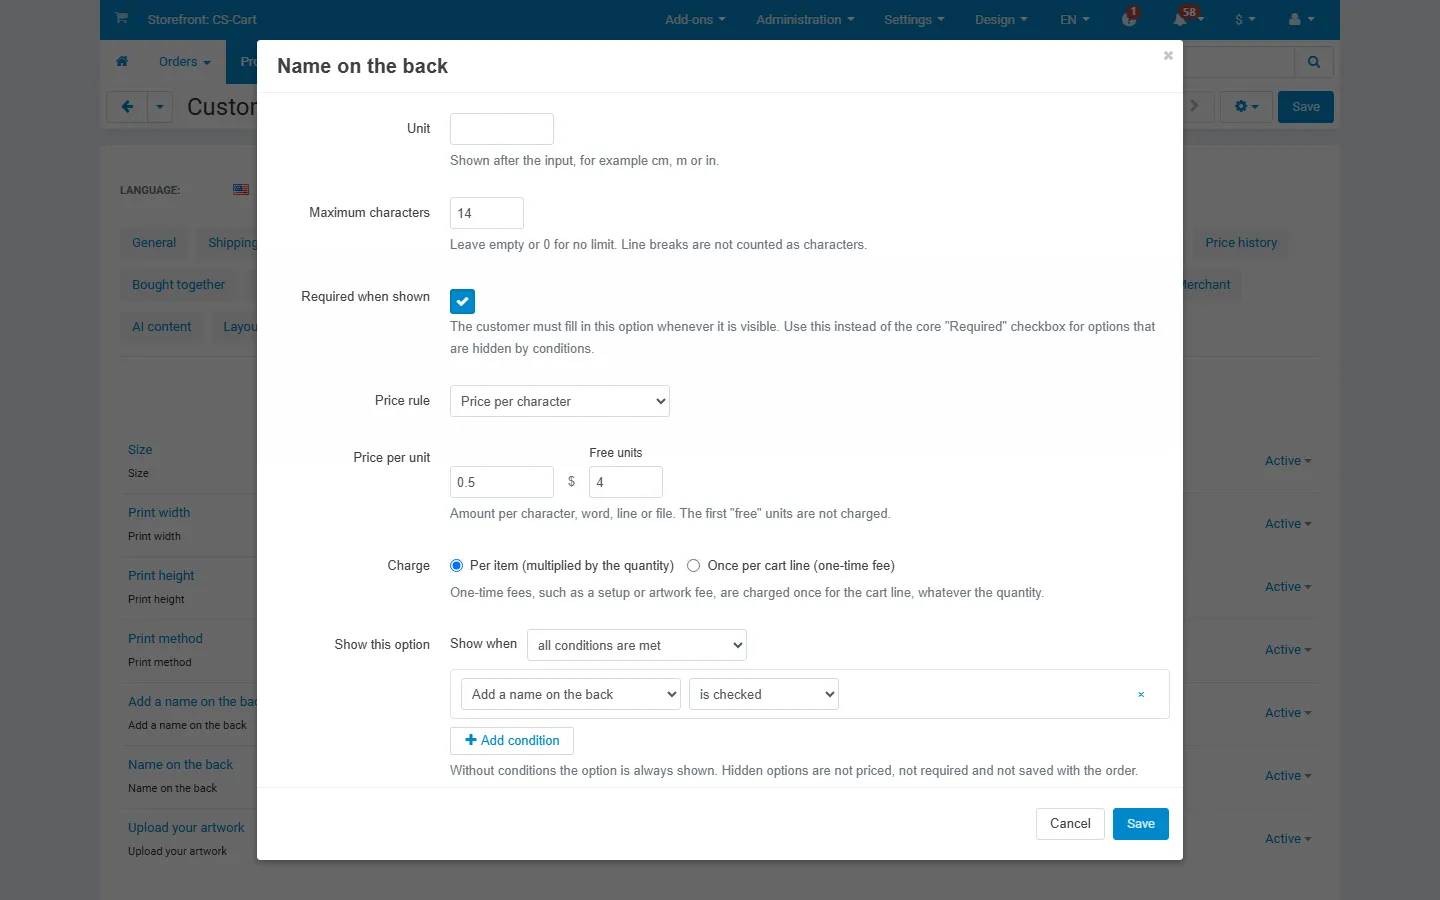Open Active status dropdown for Size

1288,461
